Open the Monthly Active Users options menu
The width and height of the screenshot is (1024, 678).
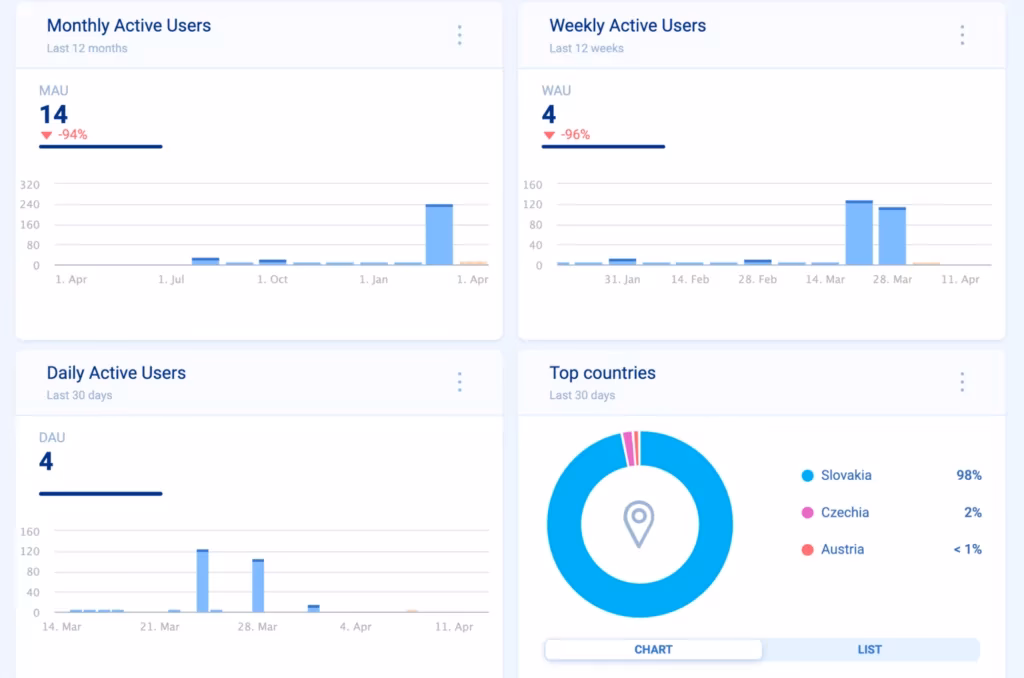[x=459, y=34]
